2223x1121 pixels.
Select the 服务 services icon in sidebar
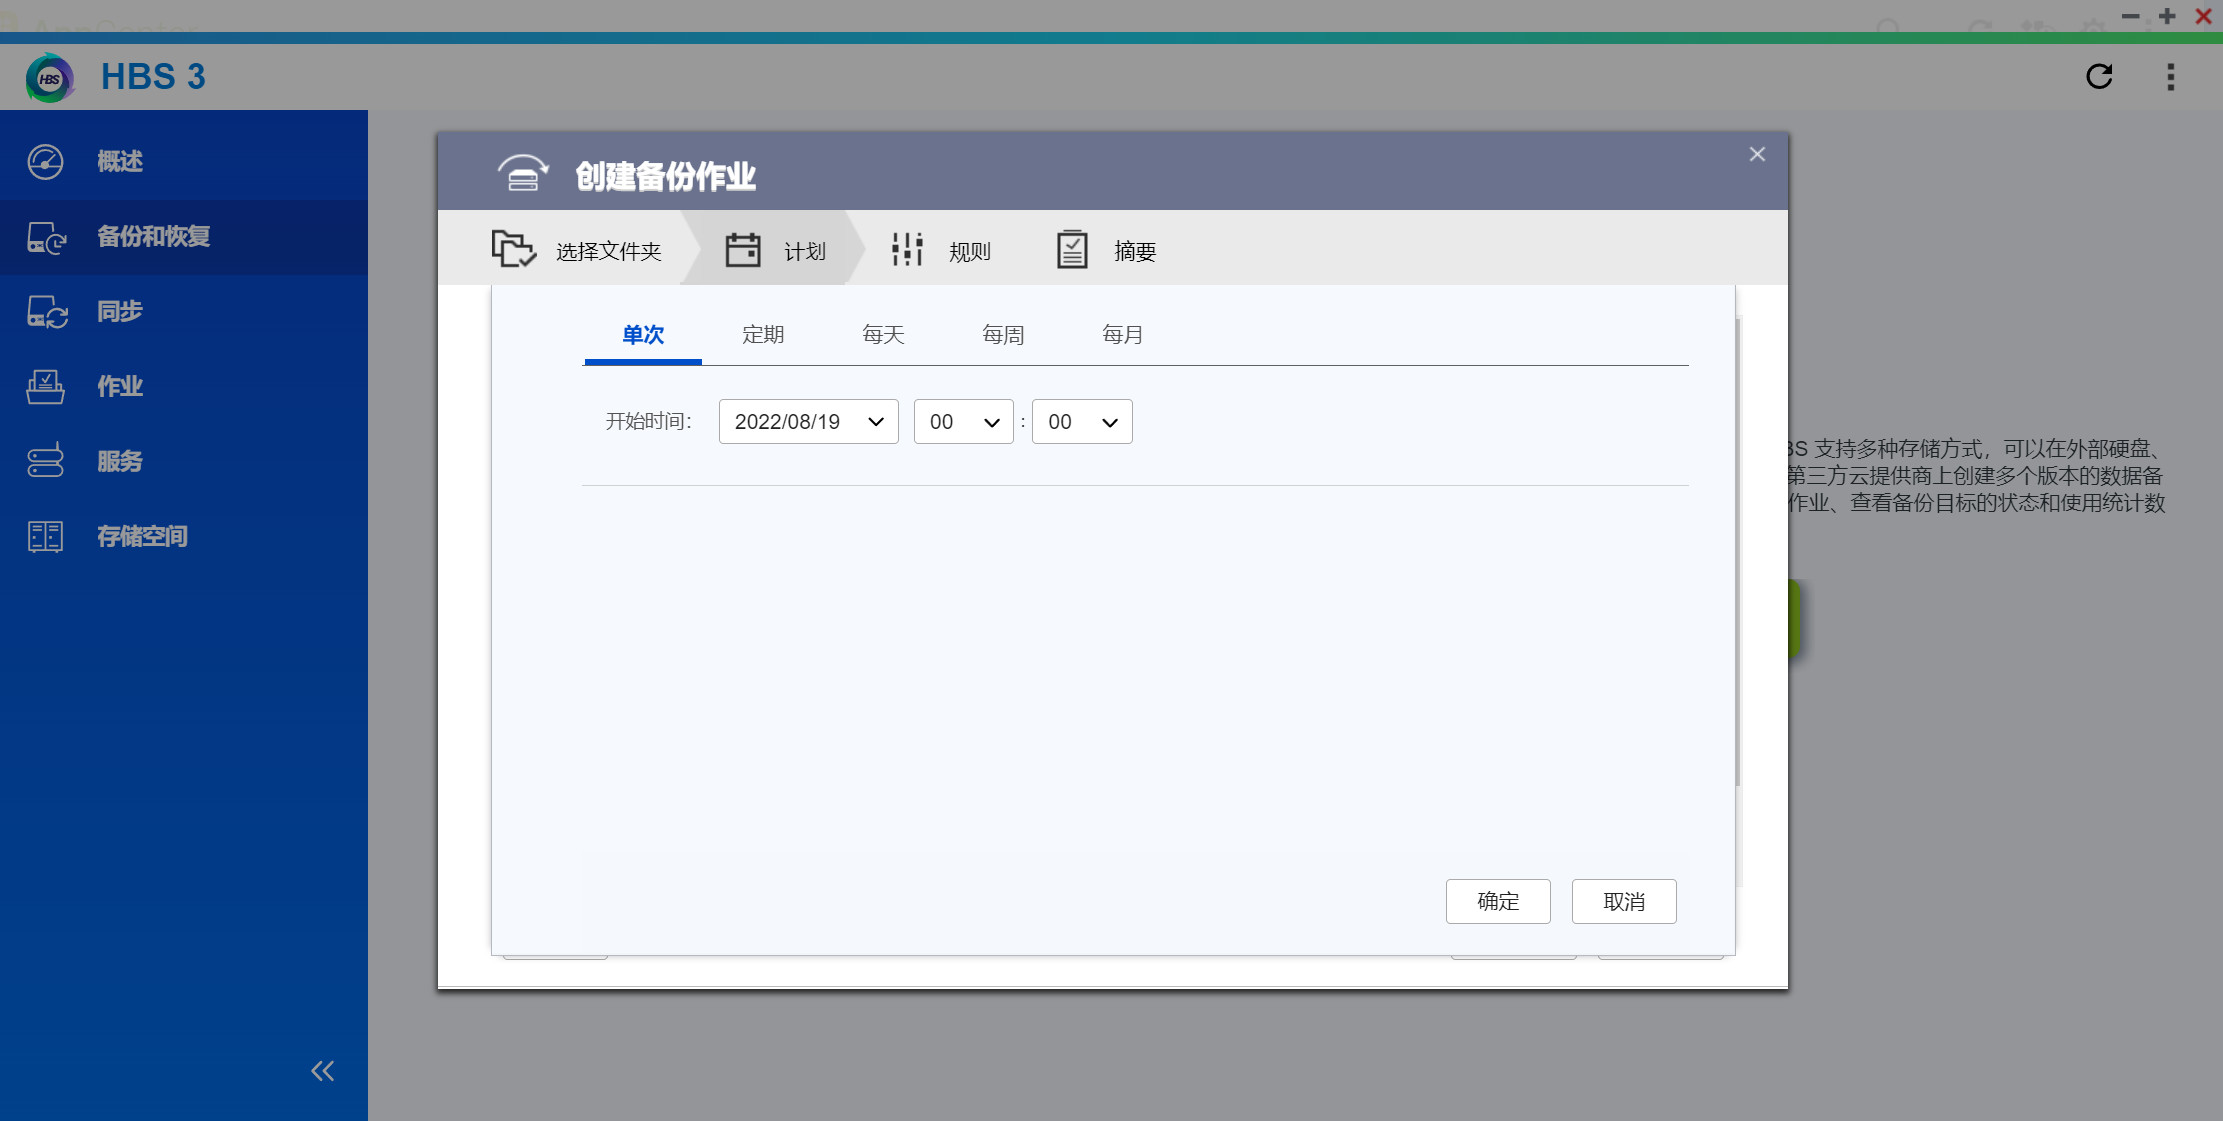(45, 461)
